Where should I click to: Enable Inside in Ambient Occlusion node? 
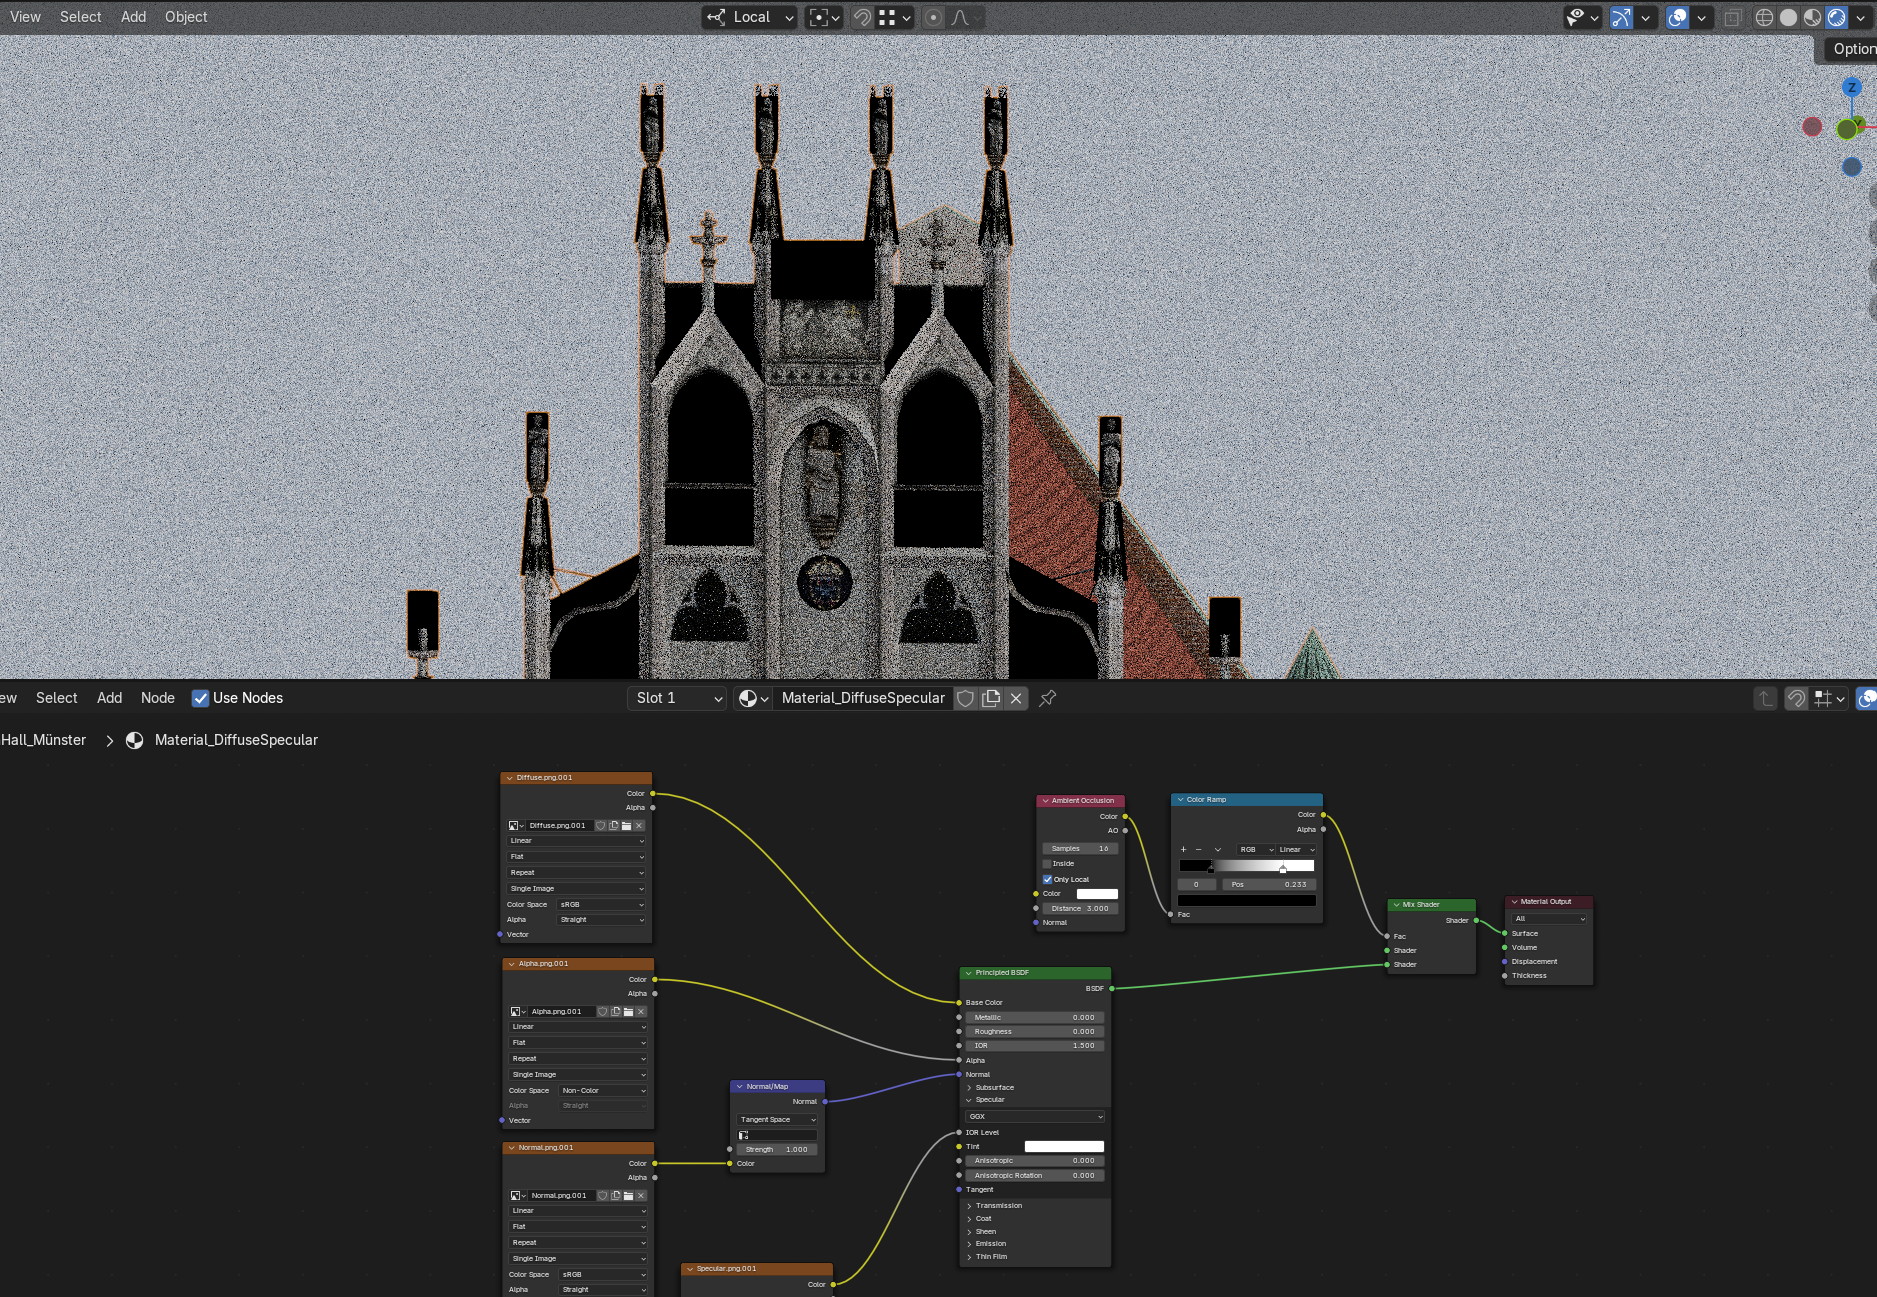(x=1047, y=864)
